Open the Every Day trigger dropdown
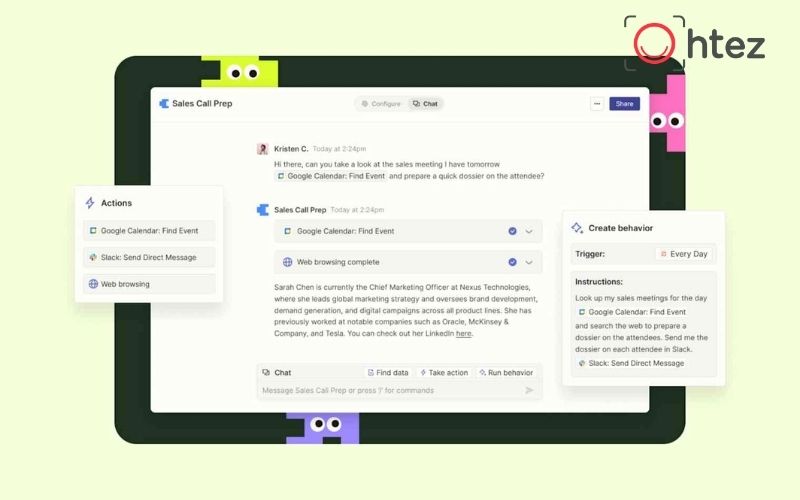This screenshot has height=500, width=800. tap(684, 254)
